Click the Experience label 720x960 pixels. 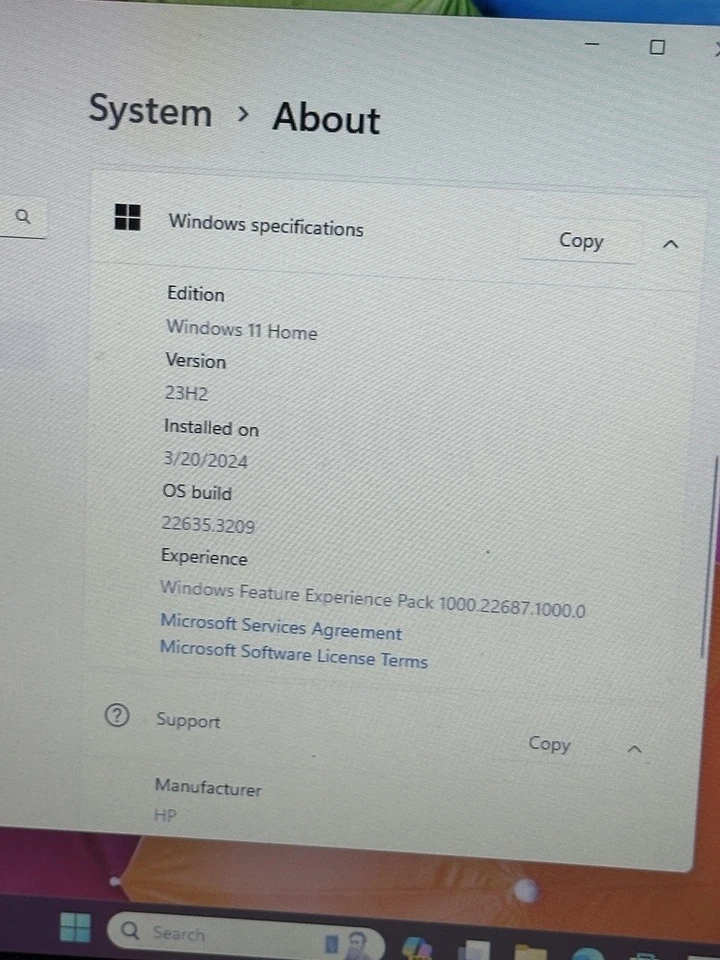[204, 557]
